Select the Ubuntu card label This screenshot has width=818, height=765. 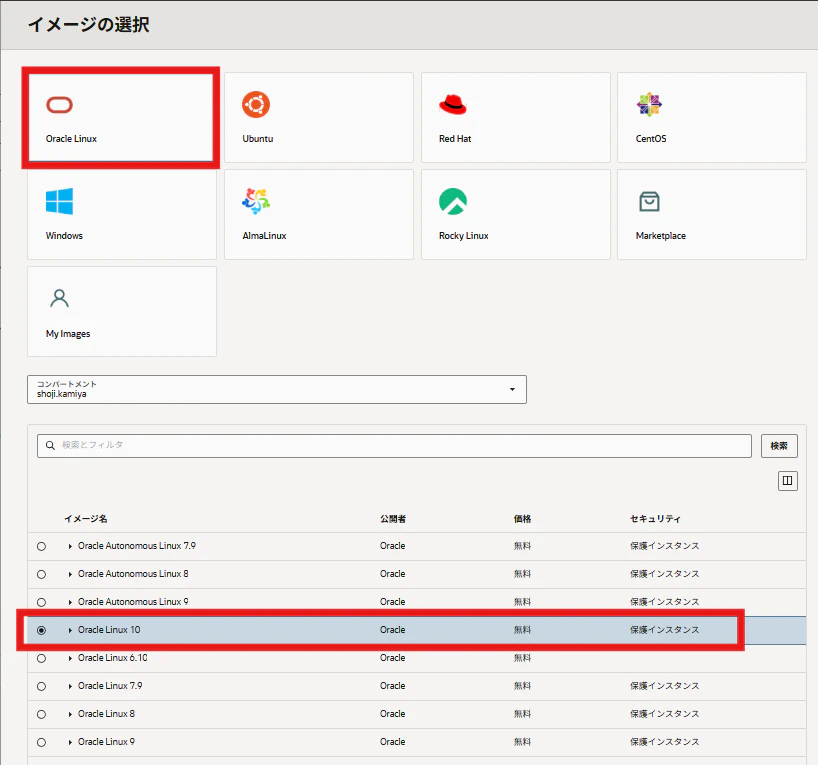(x=258, y=139)
